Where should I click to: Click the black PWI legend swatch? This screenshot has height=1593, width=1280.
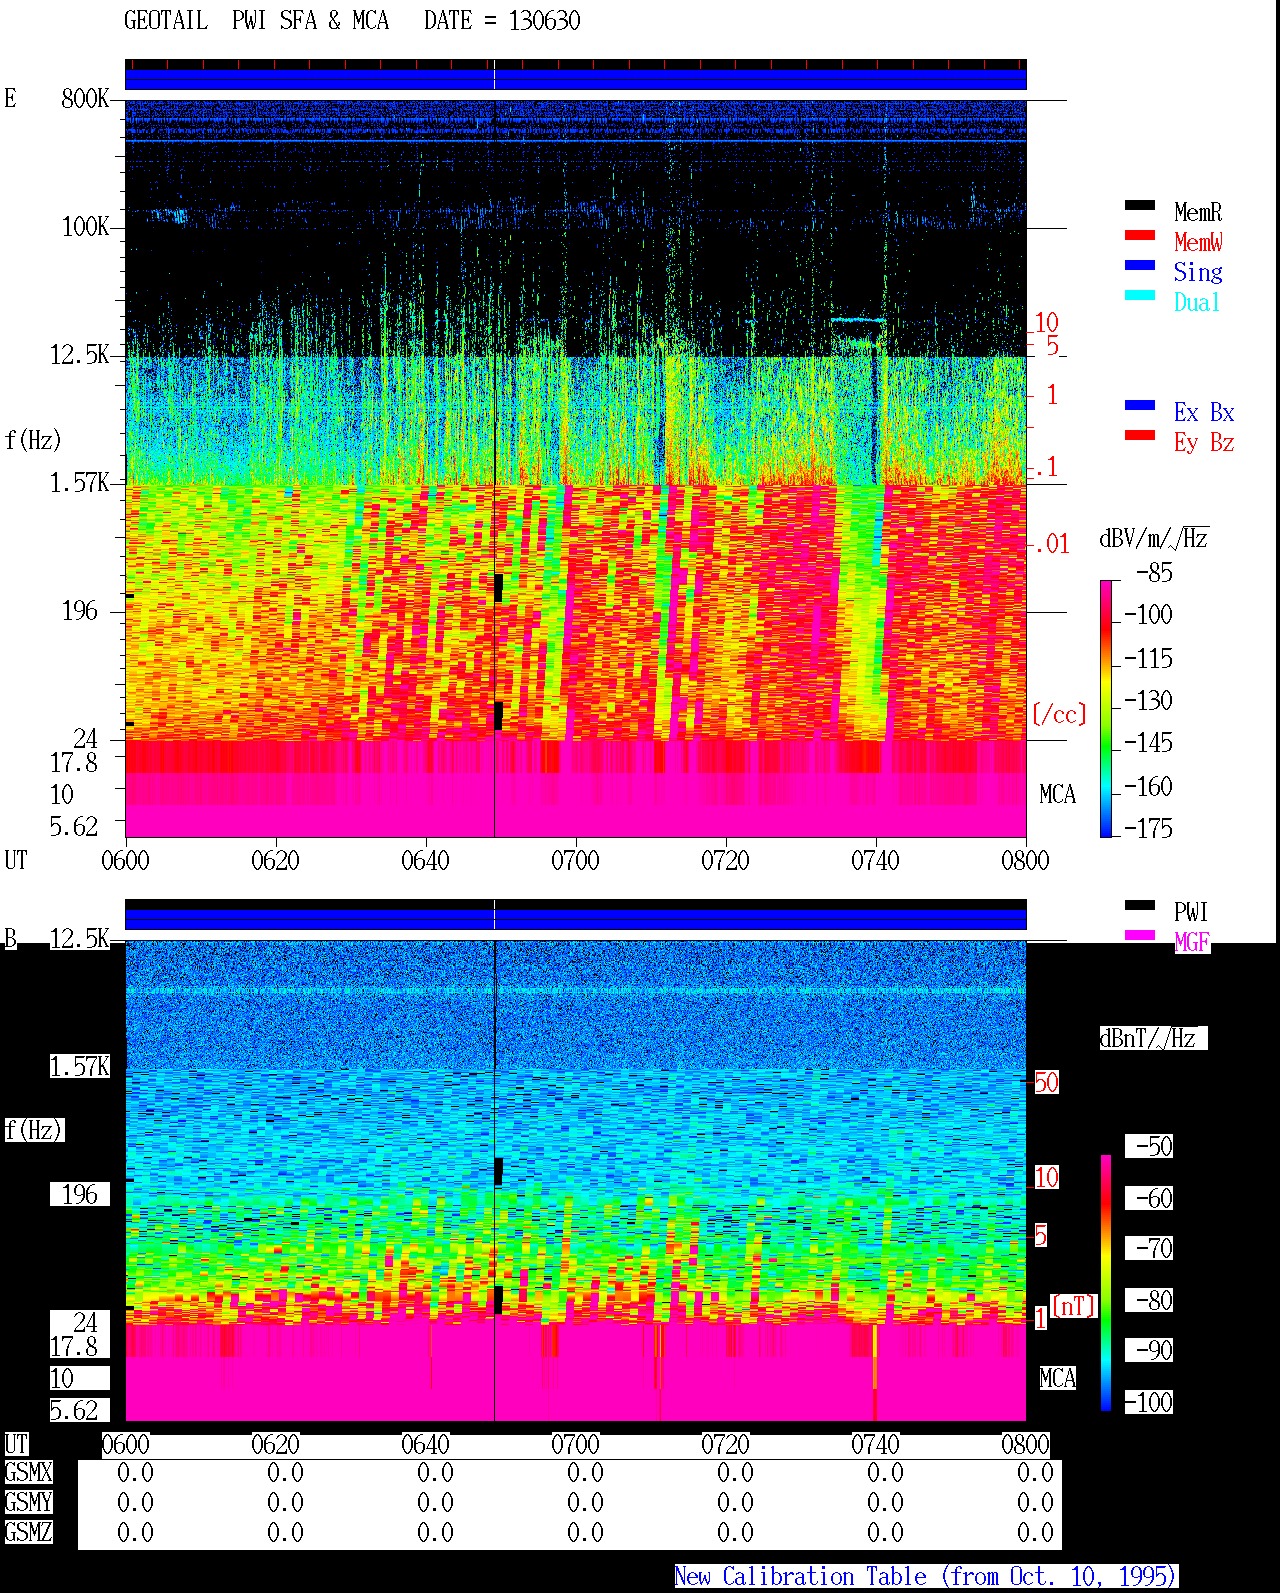pyautogui.click(x=1139, y=906)
